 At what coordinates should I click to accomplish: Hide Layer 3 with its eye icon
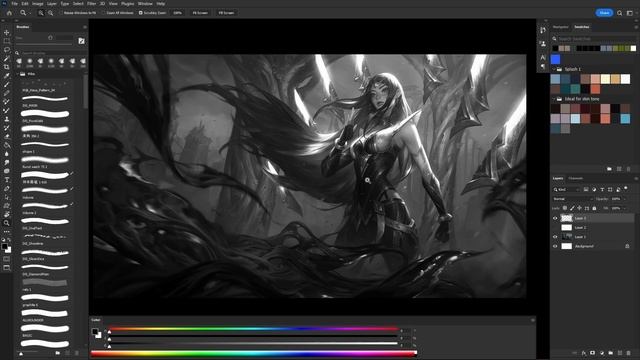(x=555, y=218)
